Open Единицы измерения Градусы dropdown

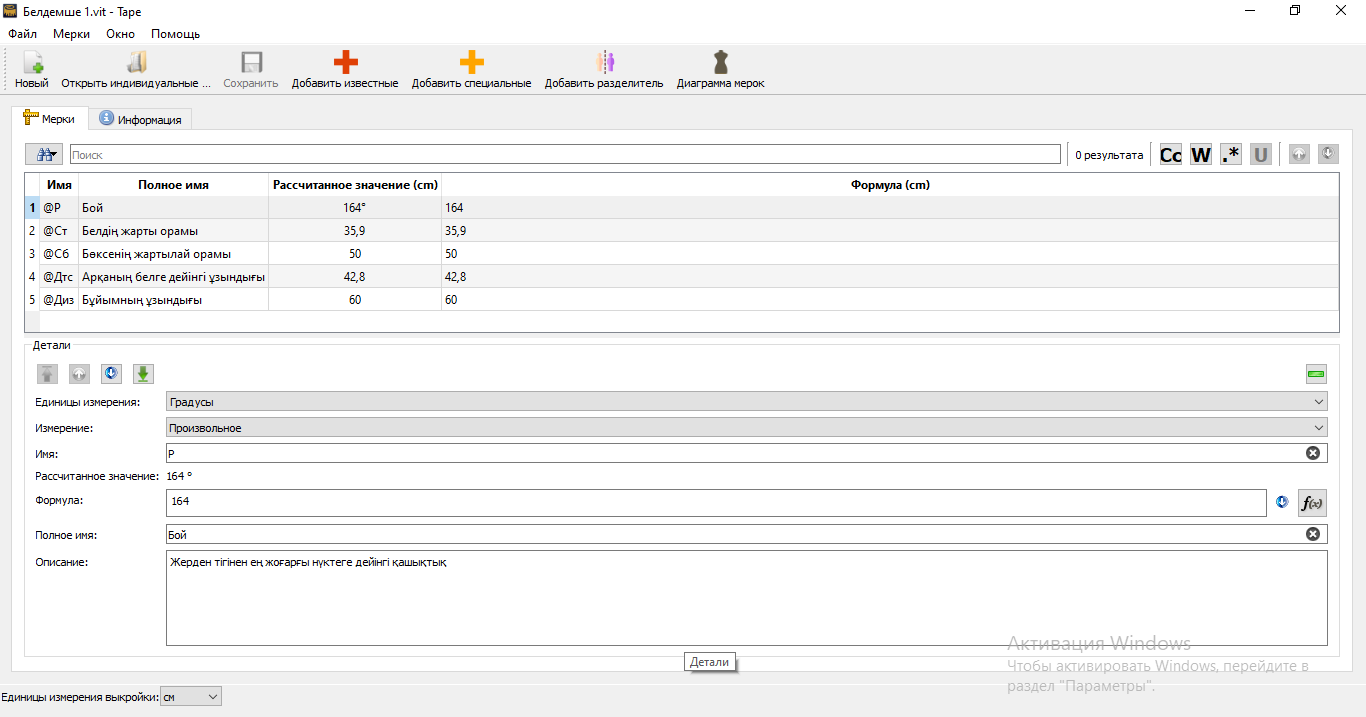(747, 402)
